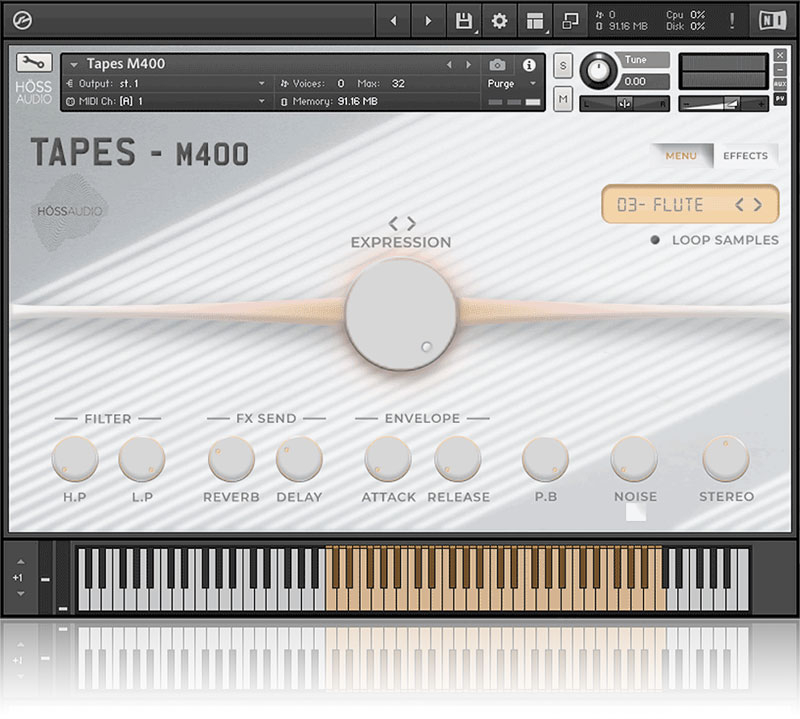The image size is (800, 719).
Task: Open Kontakt settings gear icon
Action: pos(499,21)
